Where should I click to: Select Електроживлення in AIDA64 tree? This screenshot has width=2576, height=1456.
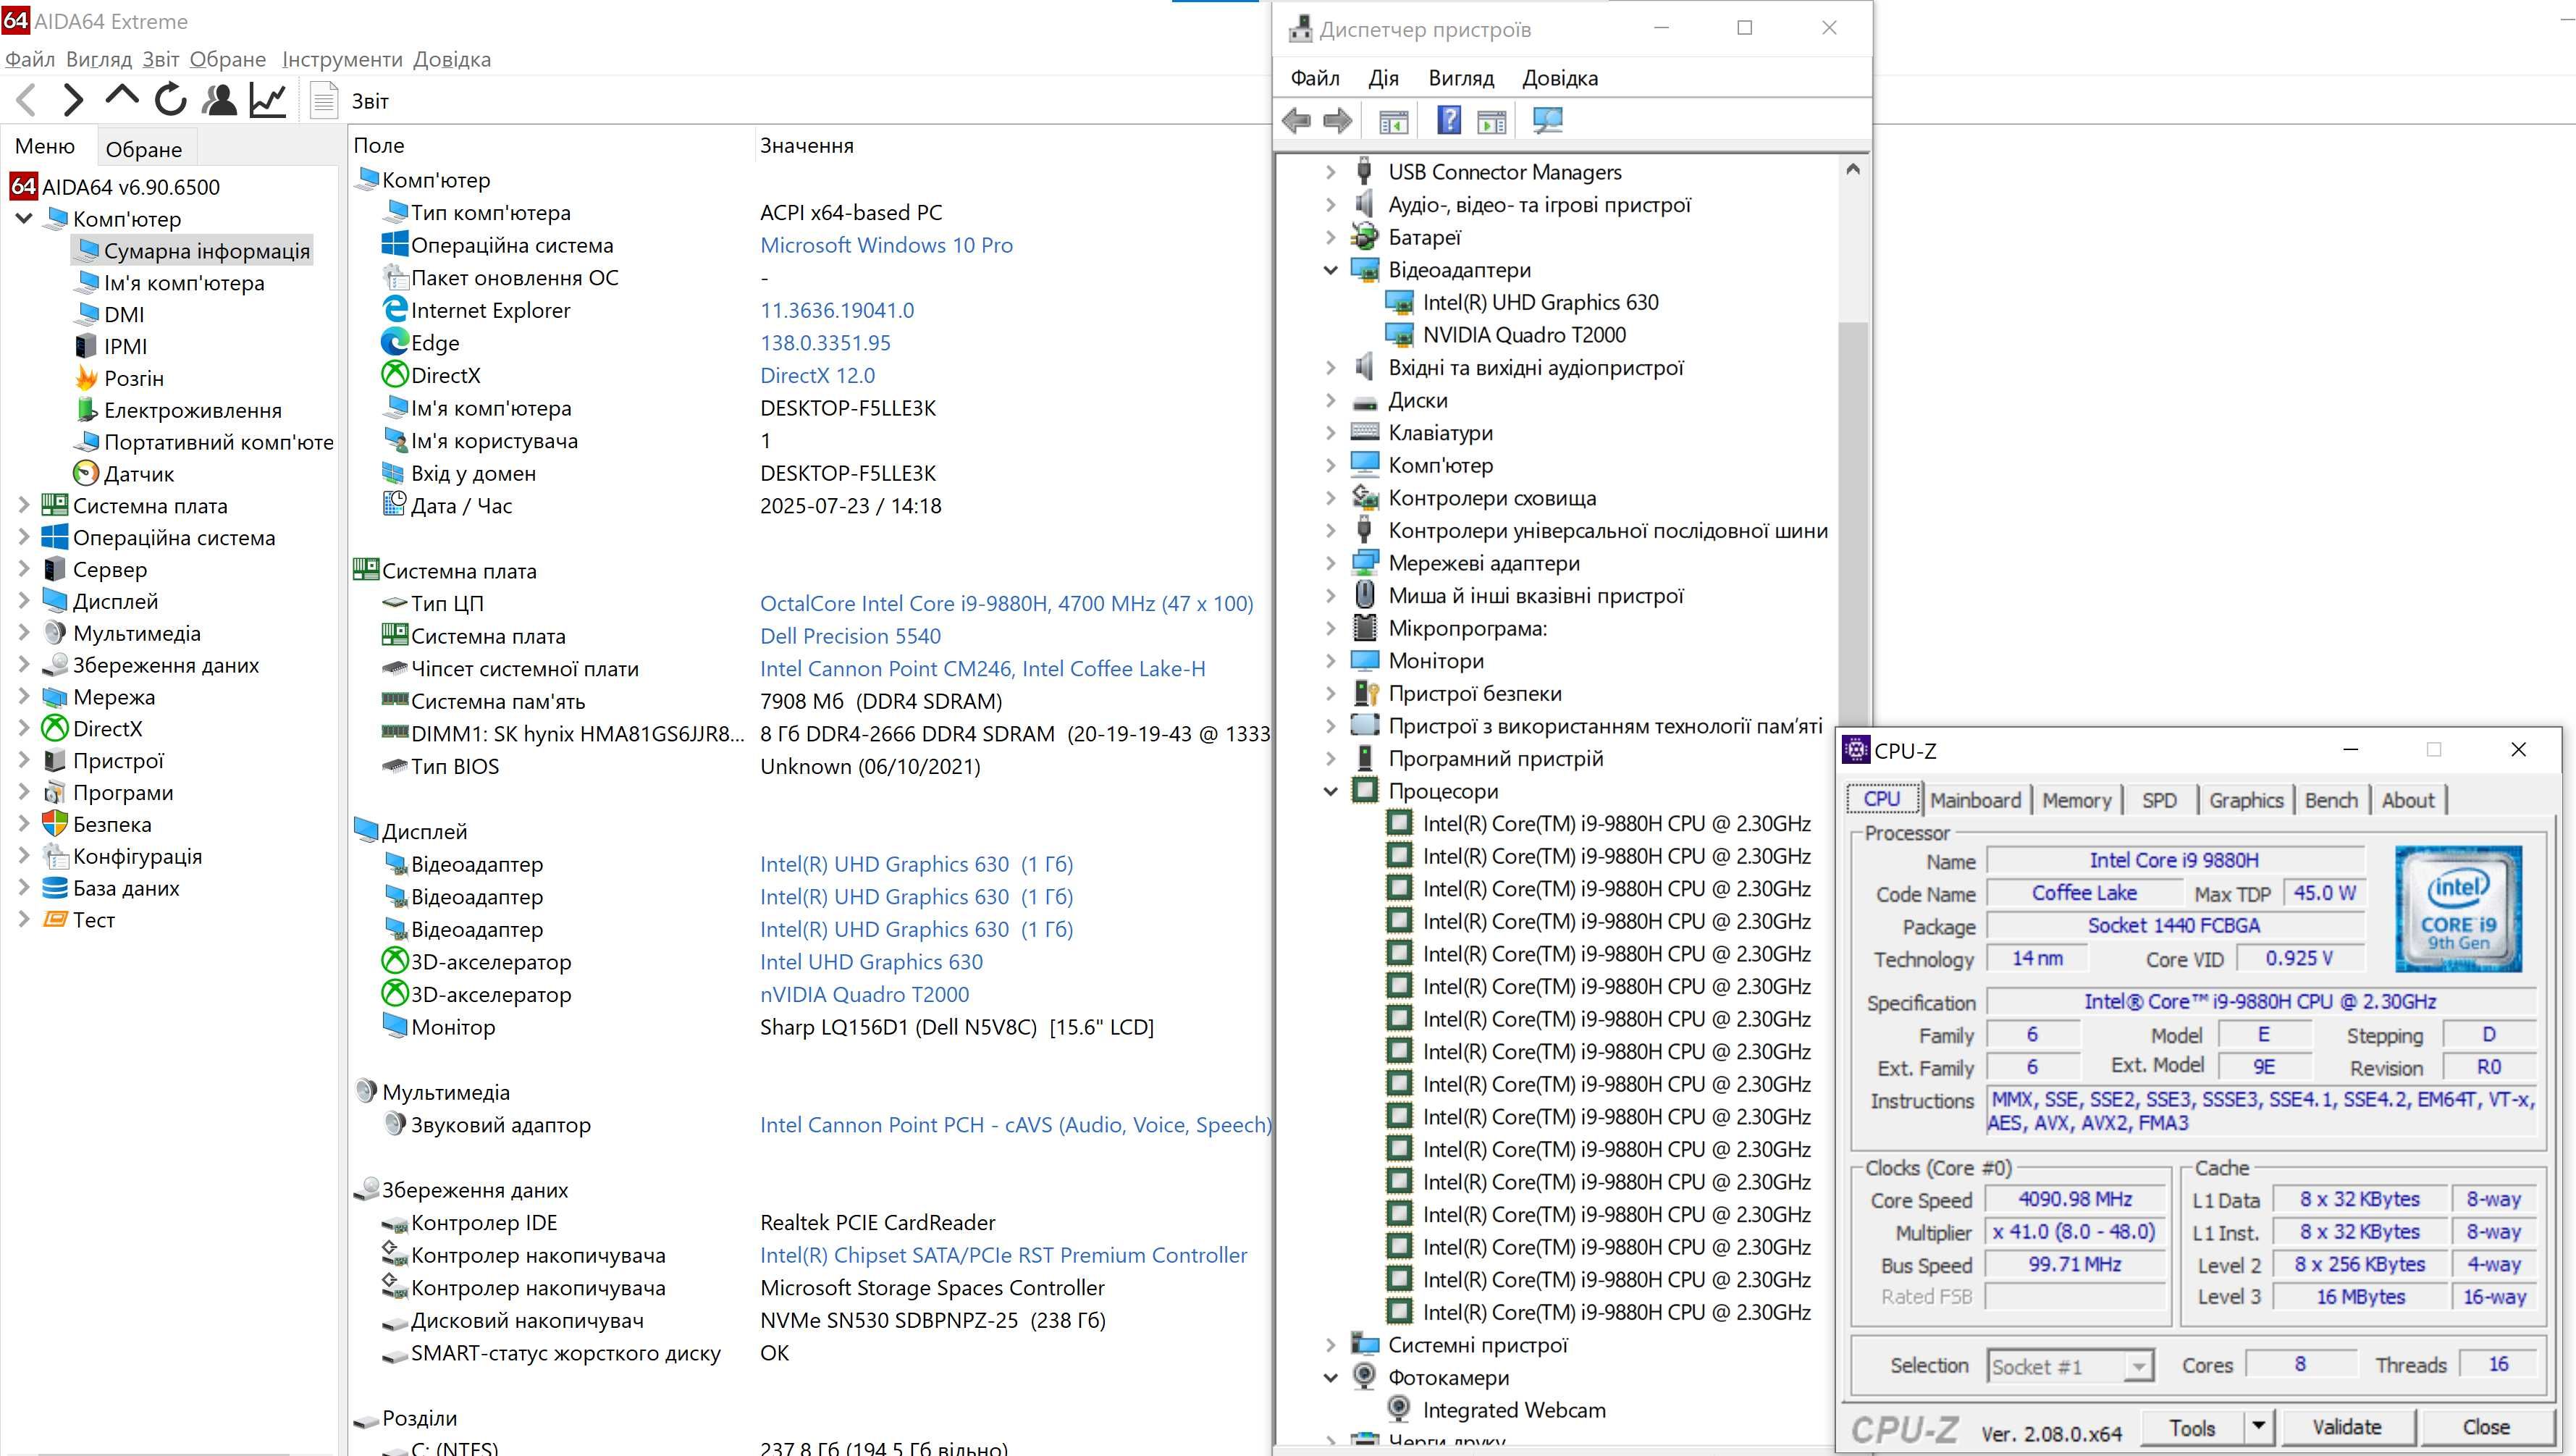(x=192, y=410)
